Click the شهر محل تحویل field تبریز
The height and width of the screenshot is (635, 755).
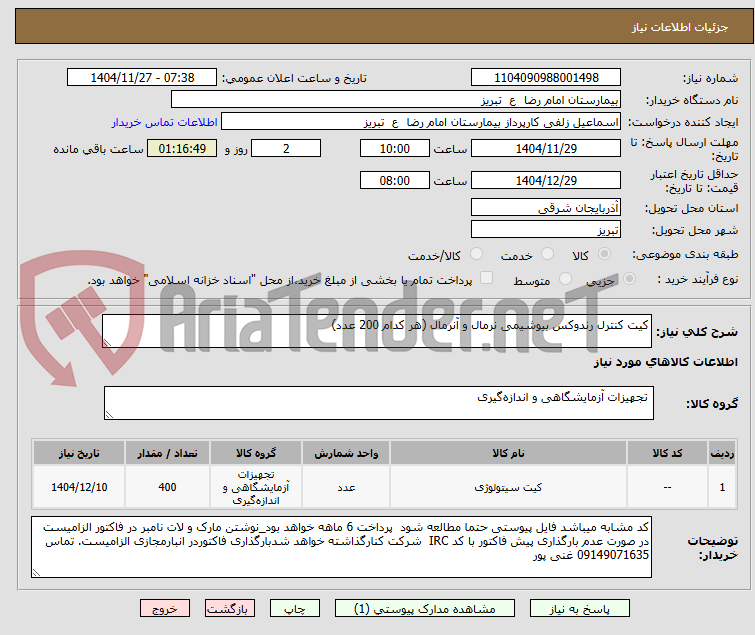(x=546, y=229)
